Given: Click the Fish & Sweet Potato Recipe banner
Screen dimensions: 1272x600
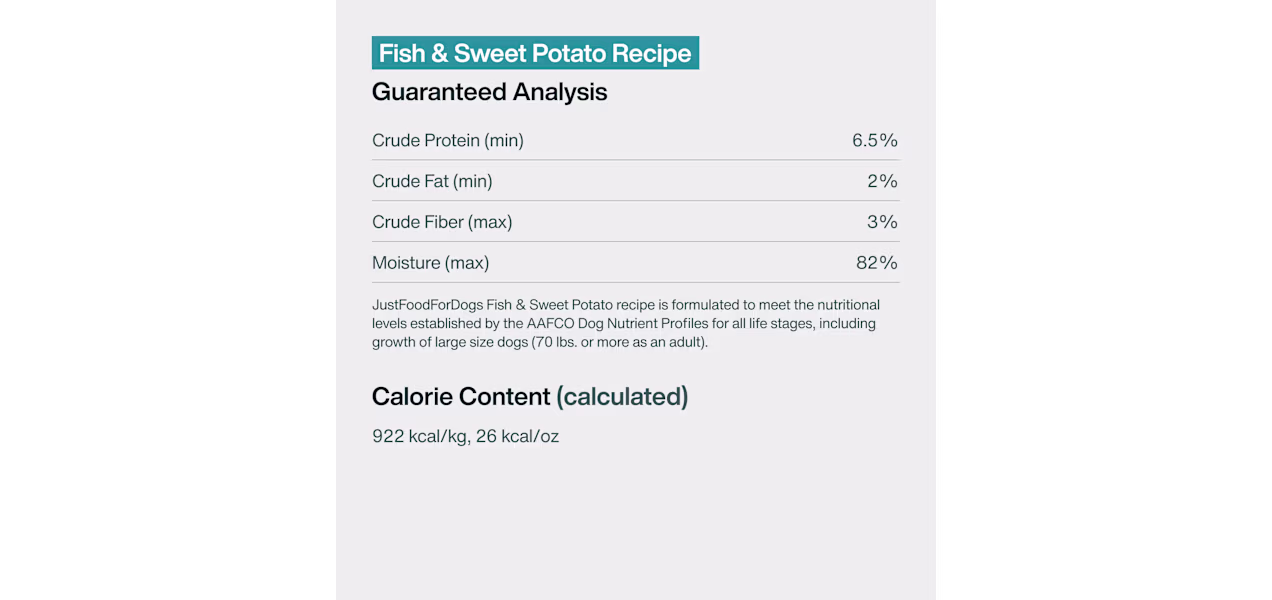Looking at the screenshot, I should [535, 53].
